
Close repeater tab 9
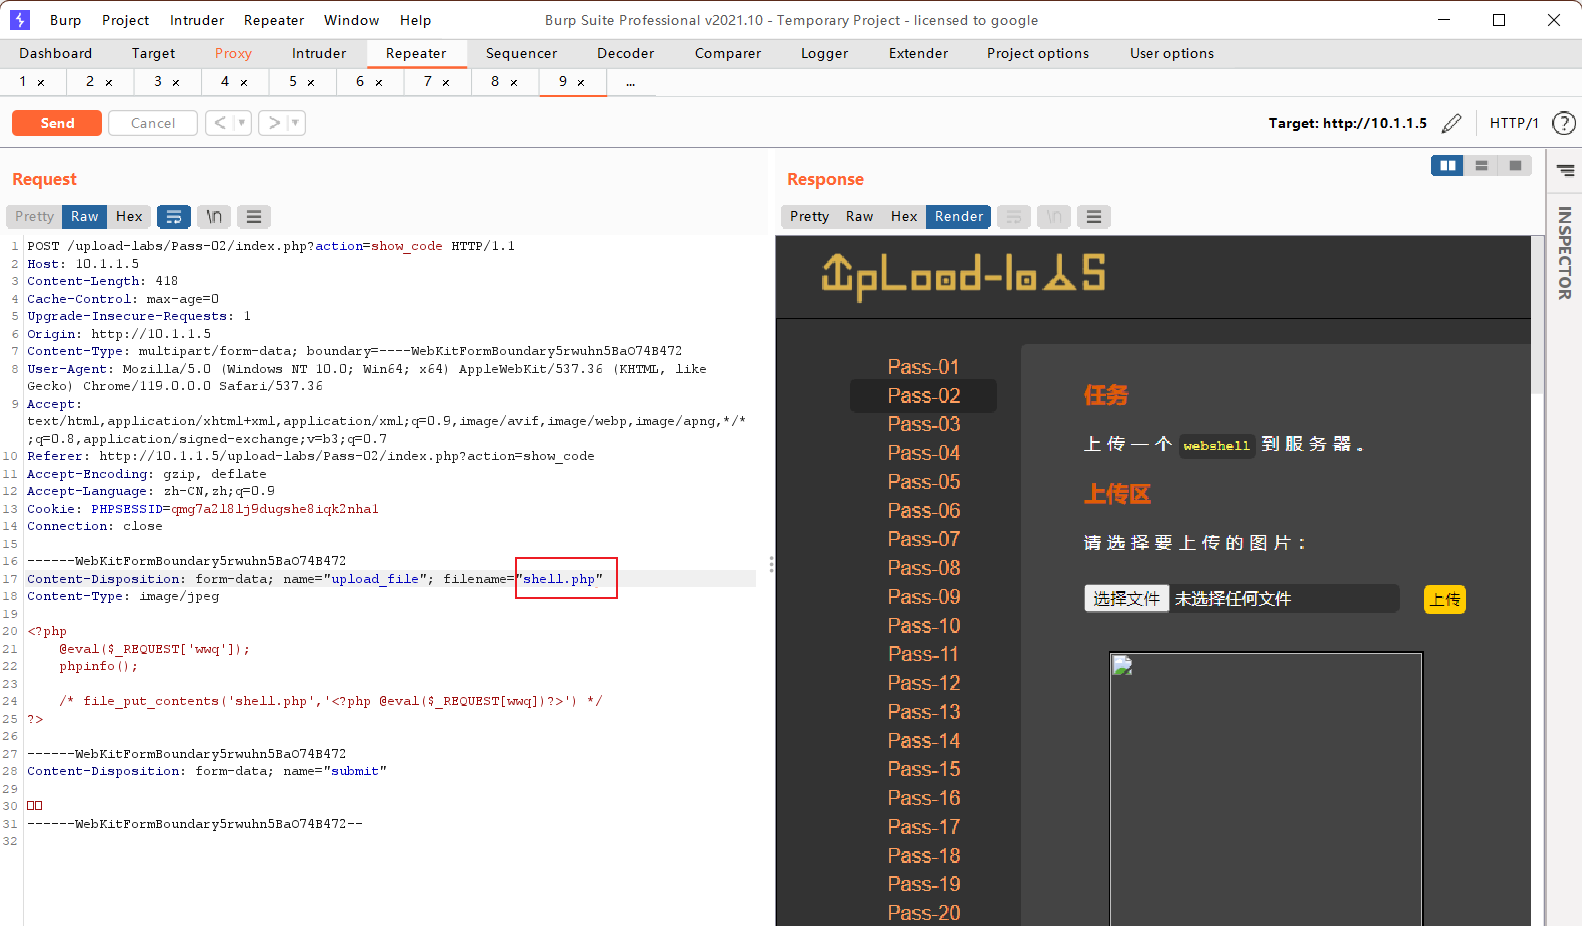[x=581, y=83]
